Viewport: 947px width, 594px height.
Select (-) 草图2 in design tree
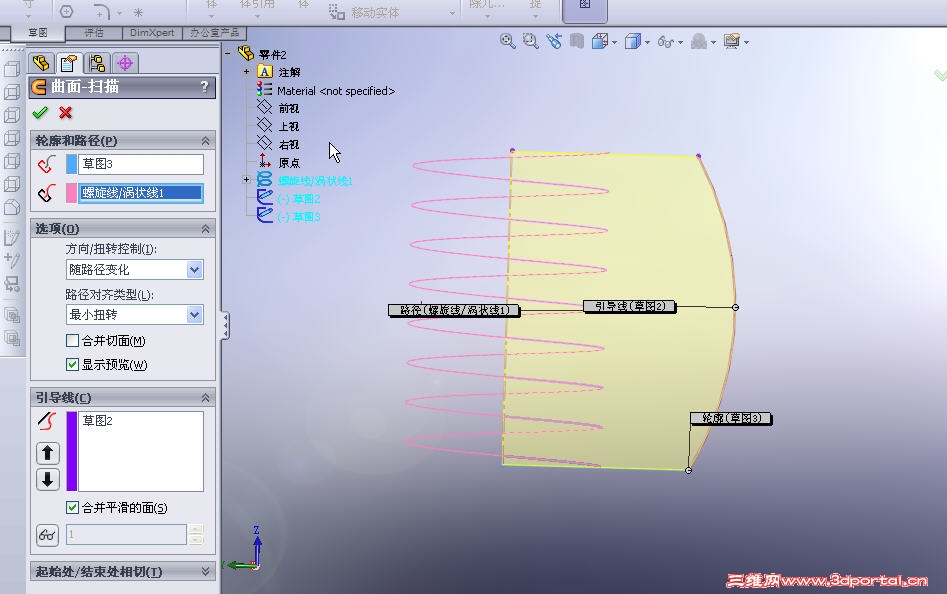point(298,199)
